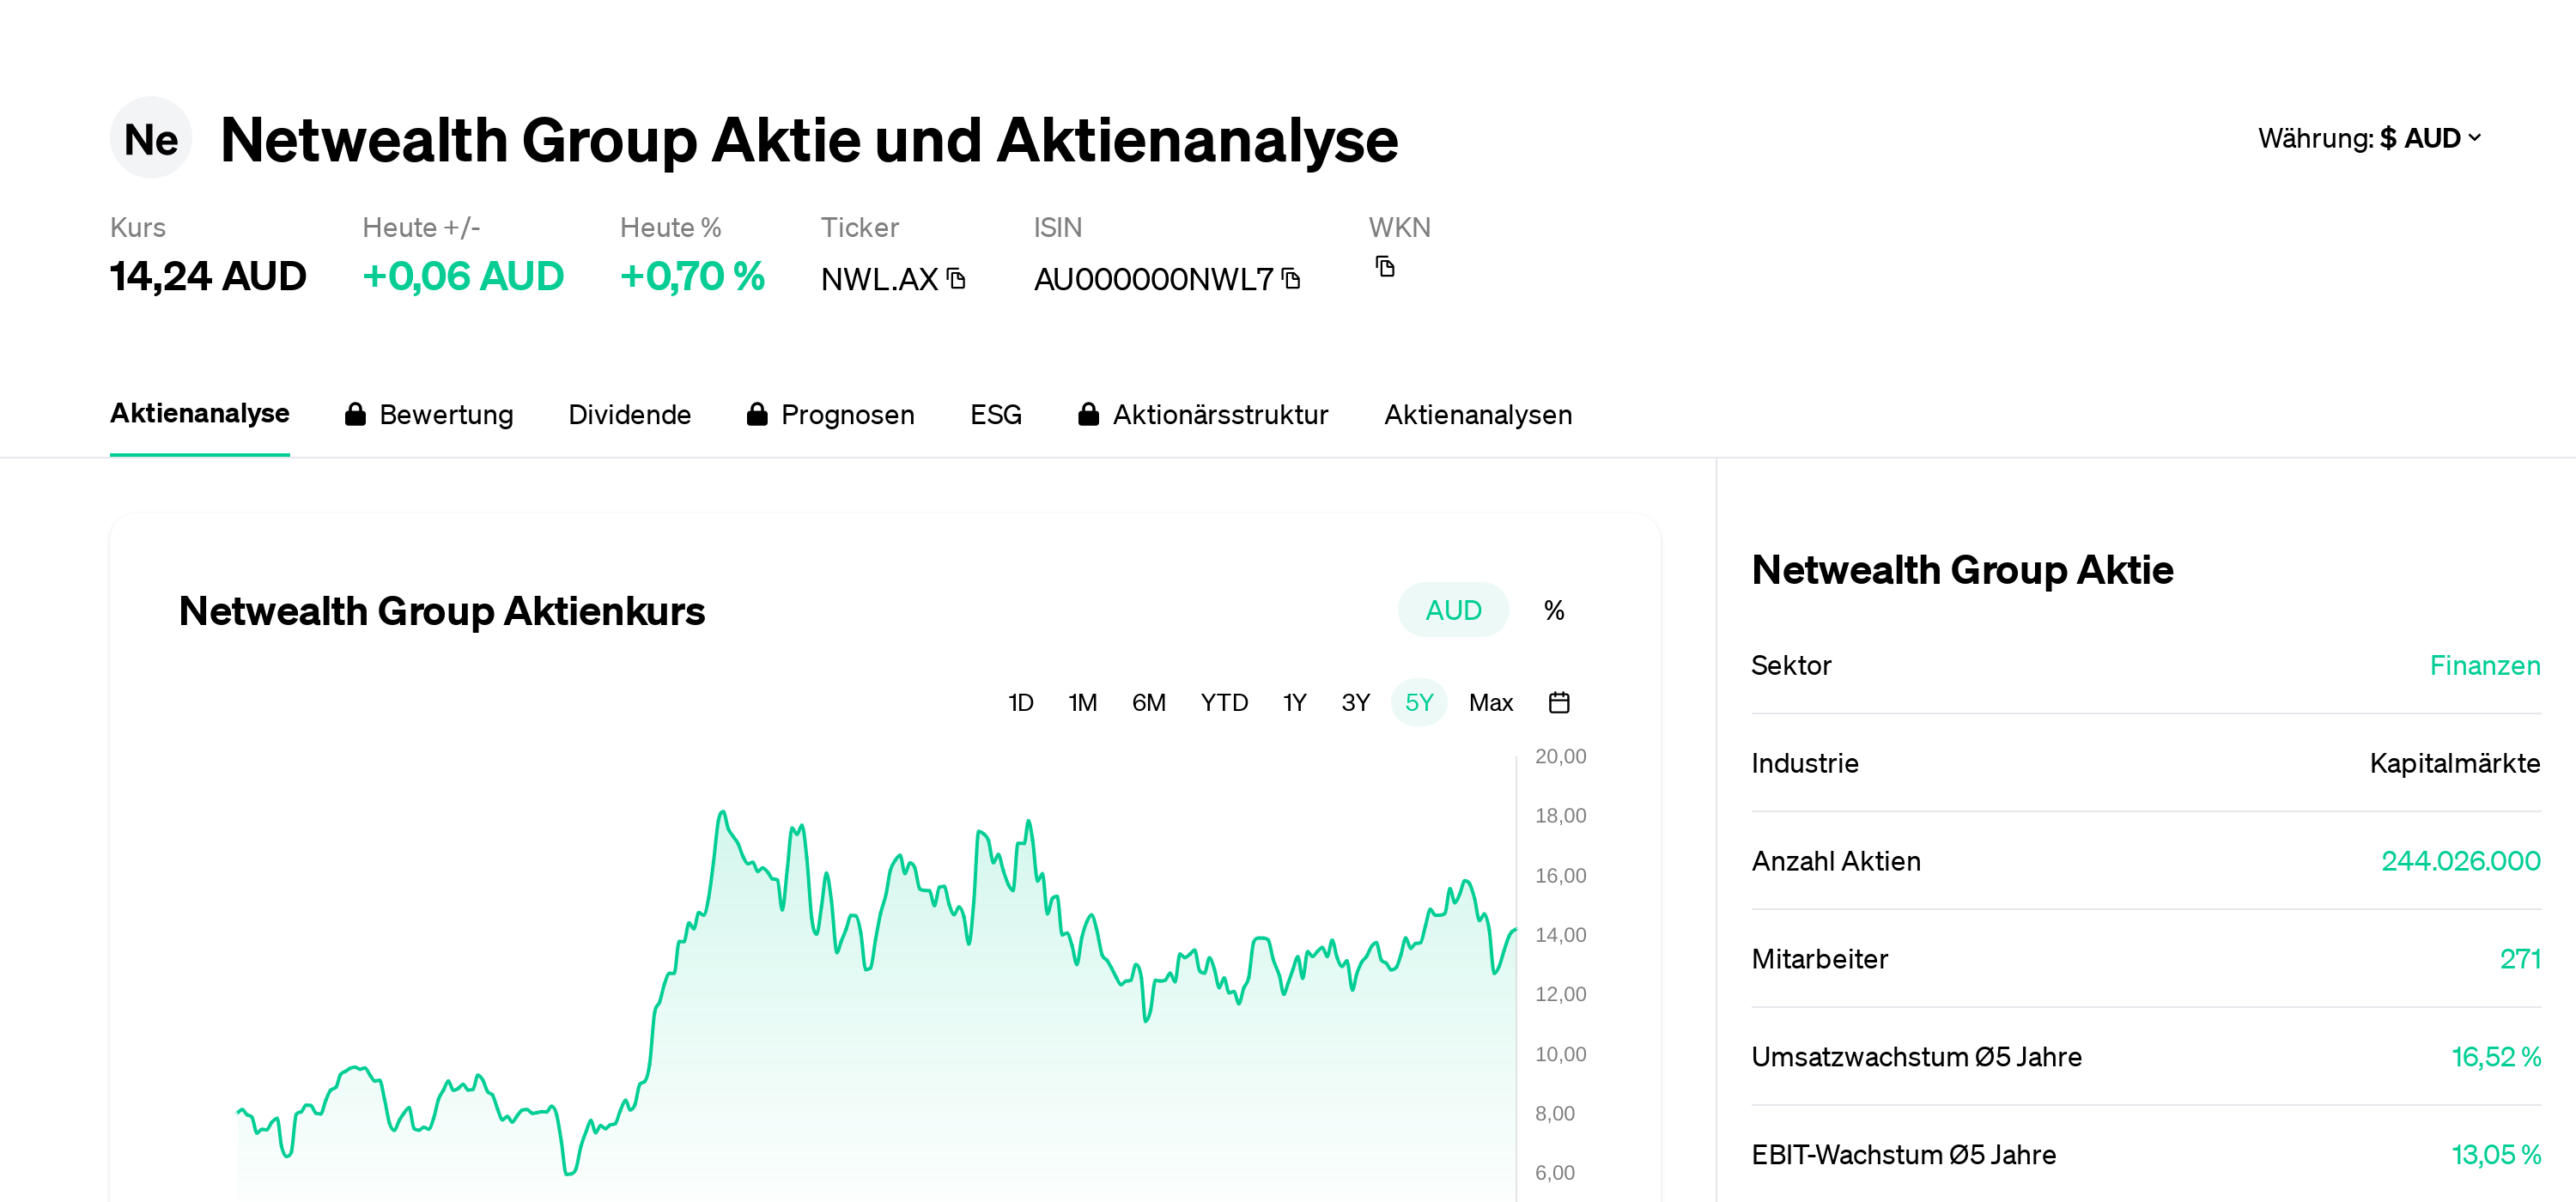The image size is (2576, 1202).
Task: Copy the ISIN AU000000NWL7 via copy icon
Action: click(x=1291, y=279)
